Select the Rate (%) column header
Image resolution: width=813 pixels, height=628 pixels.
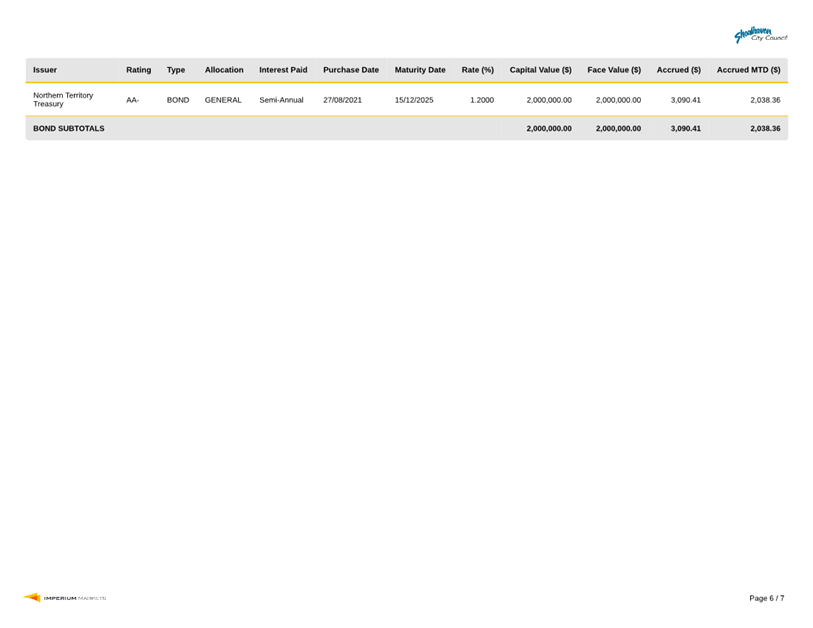click(478, 70)
